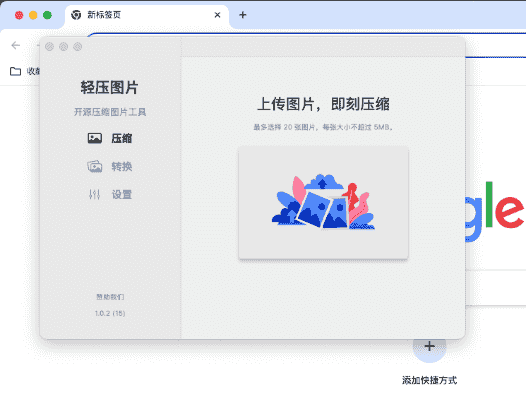The height and width of the screenshot is (393, 527).
Task: Maximize Chrome with the green button
Action: (47, 15)
